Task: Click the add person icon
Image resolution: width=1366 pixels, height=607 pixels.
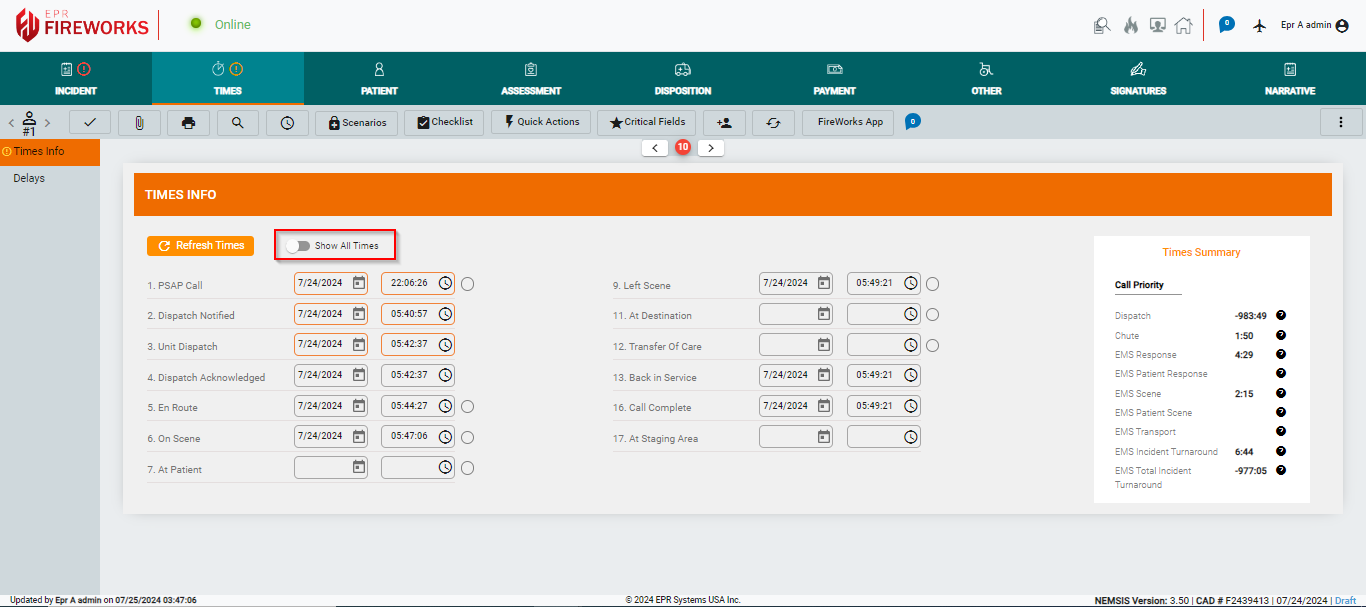Action: (x=724, y=122)
